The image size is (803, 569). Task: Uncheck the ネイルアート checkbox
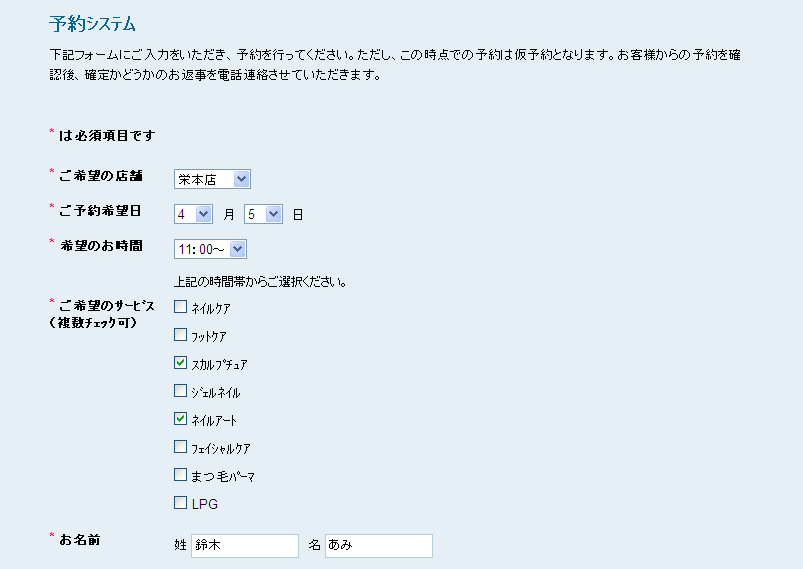180,418
